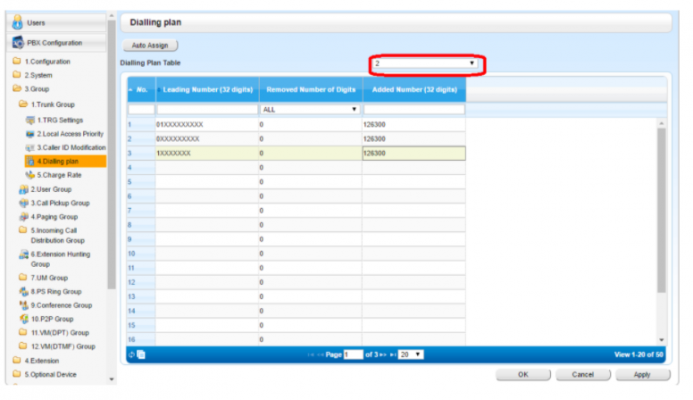Screen dimensions: 693x400
Task: Click the OK button
Action: (522, 374)
